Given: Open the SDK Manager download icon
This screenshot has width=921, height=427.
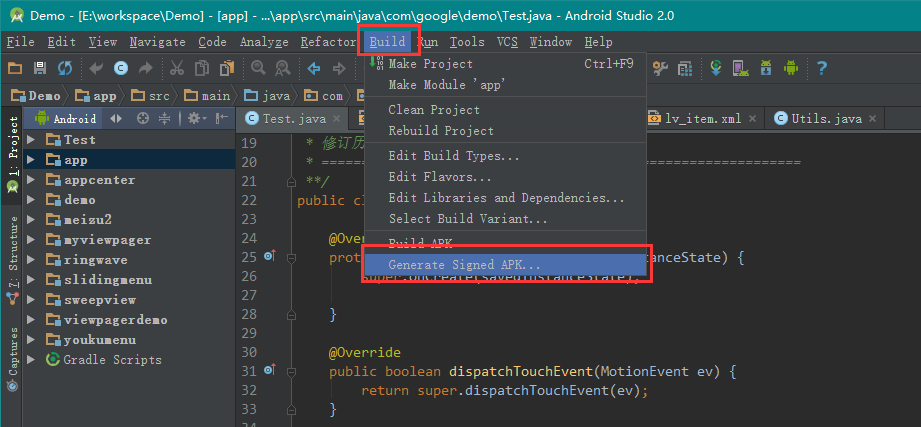Looking at the screenshot, I should coord(766,69).
